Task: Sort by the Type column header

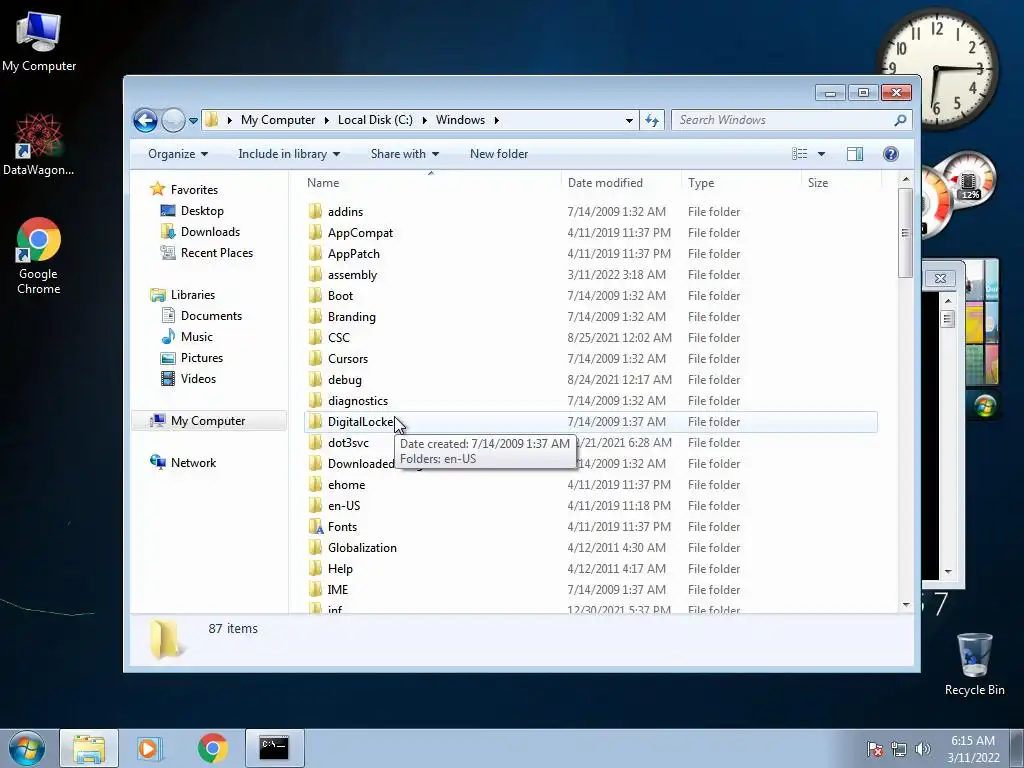Action: click(741, 183)
